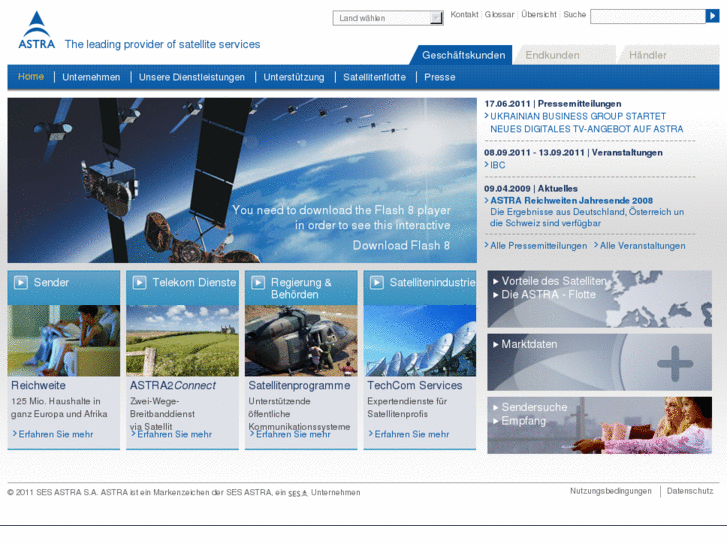Image resolution: width=727 pixels, height=545 pixels.
Task: Open Nutzungsbedingungen footer link
Action: tap(611, 491)
